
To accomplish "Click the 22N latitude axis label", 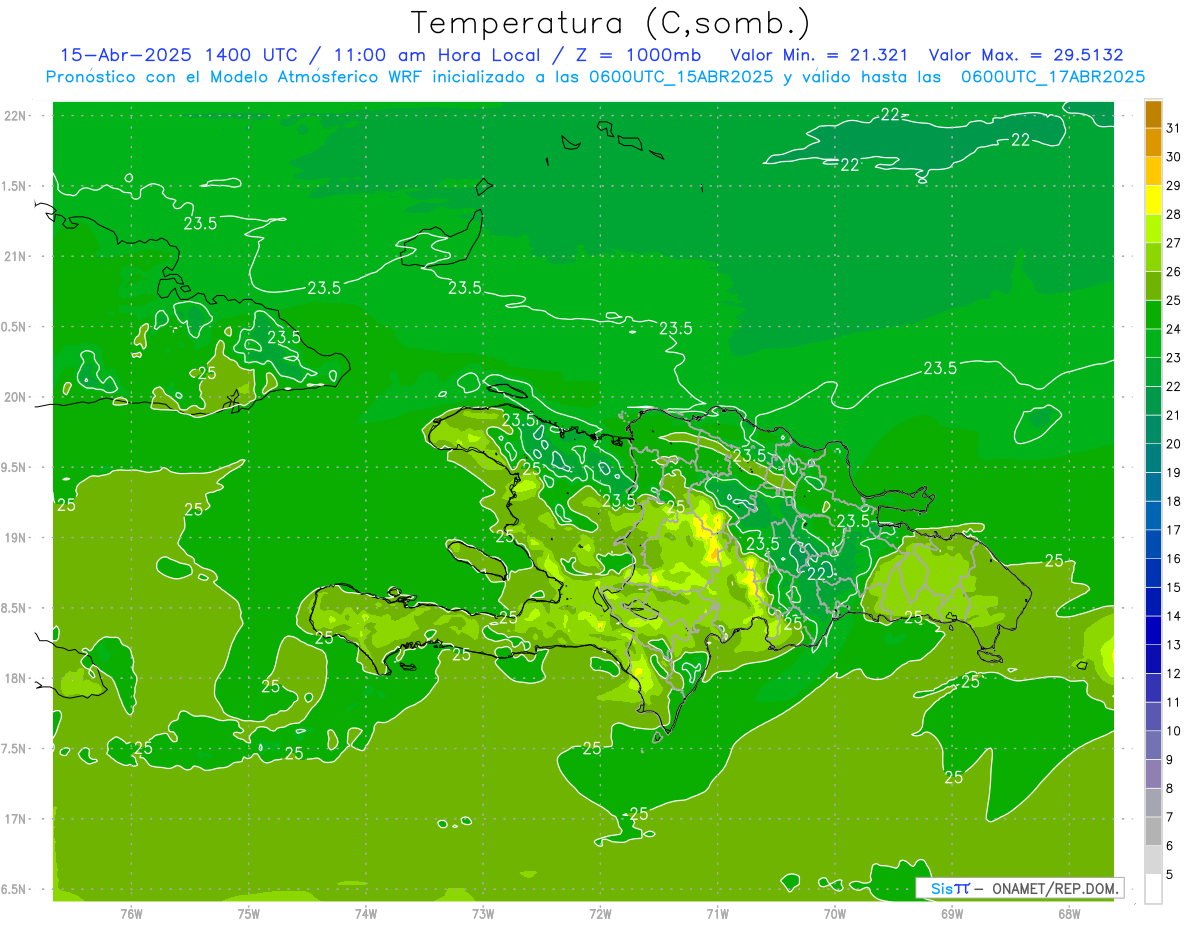I will tap(15, 116).
